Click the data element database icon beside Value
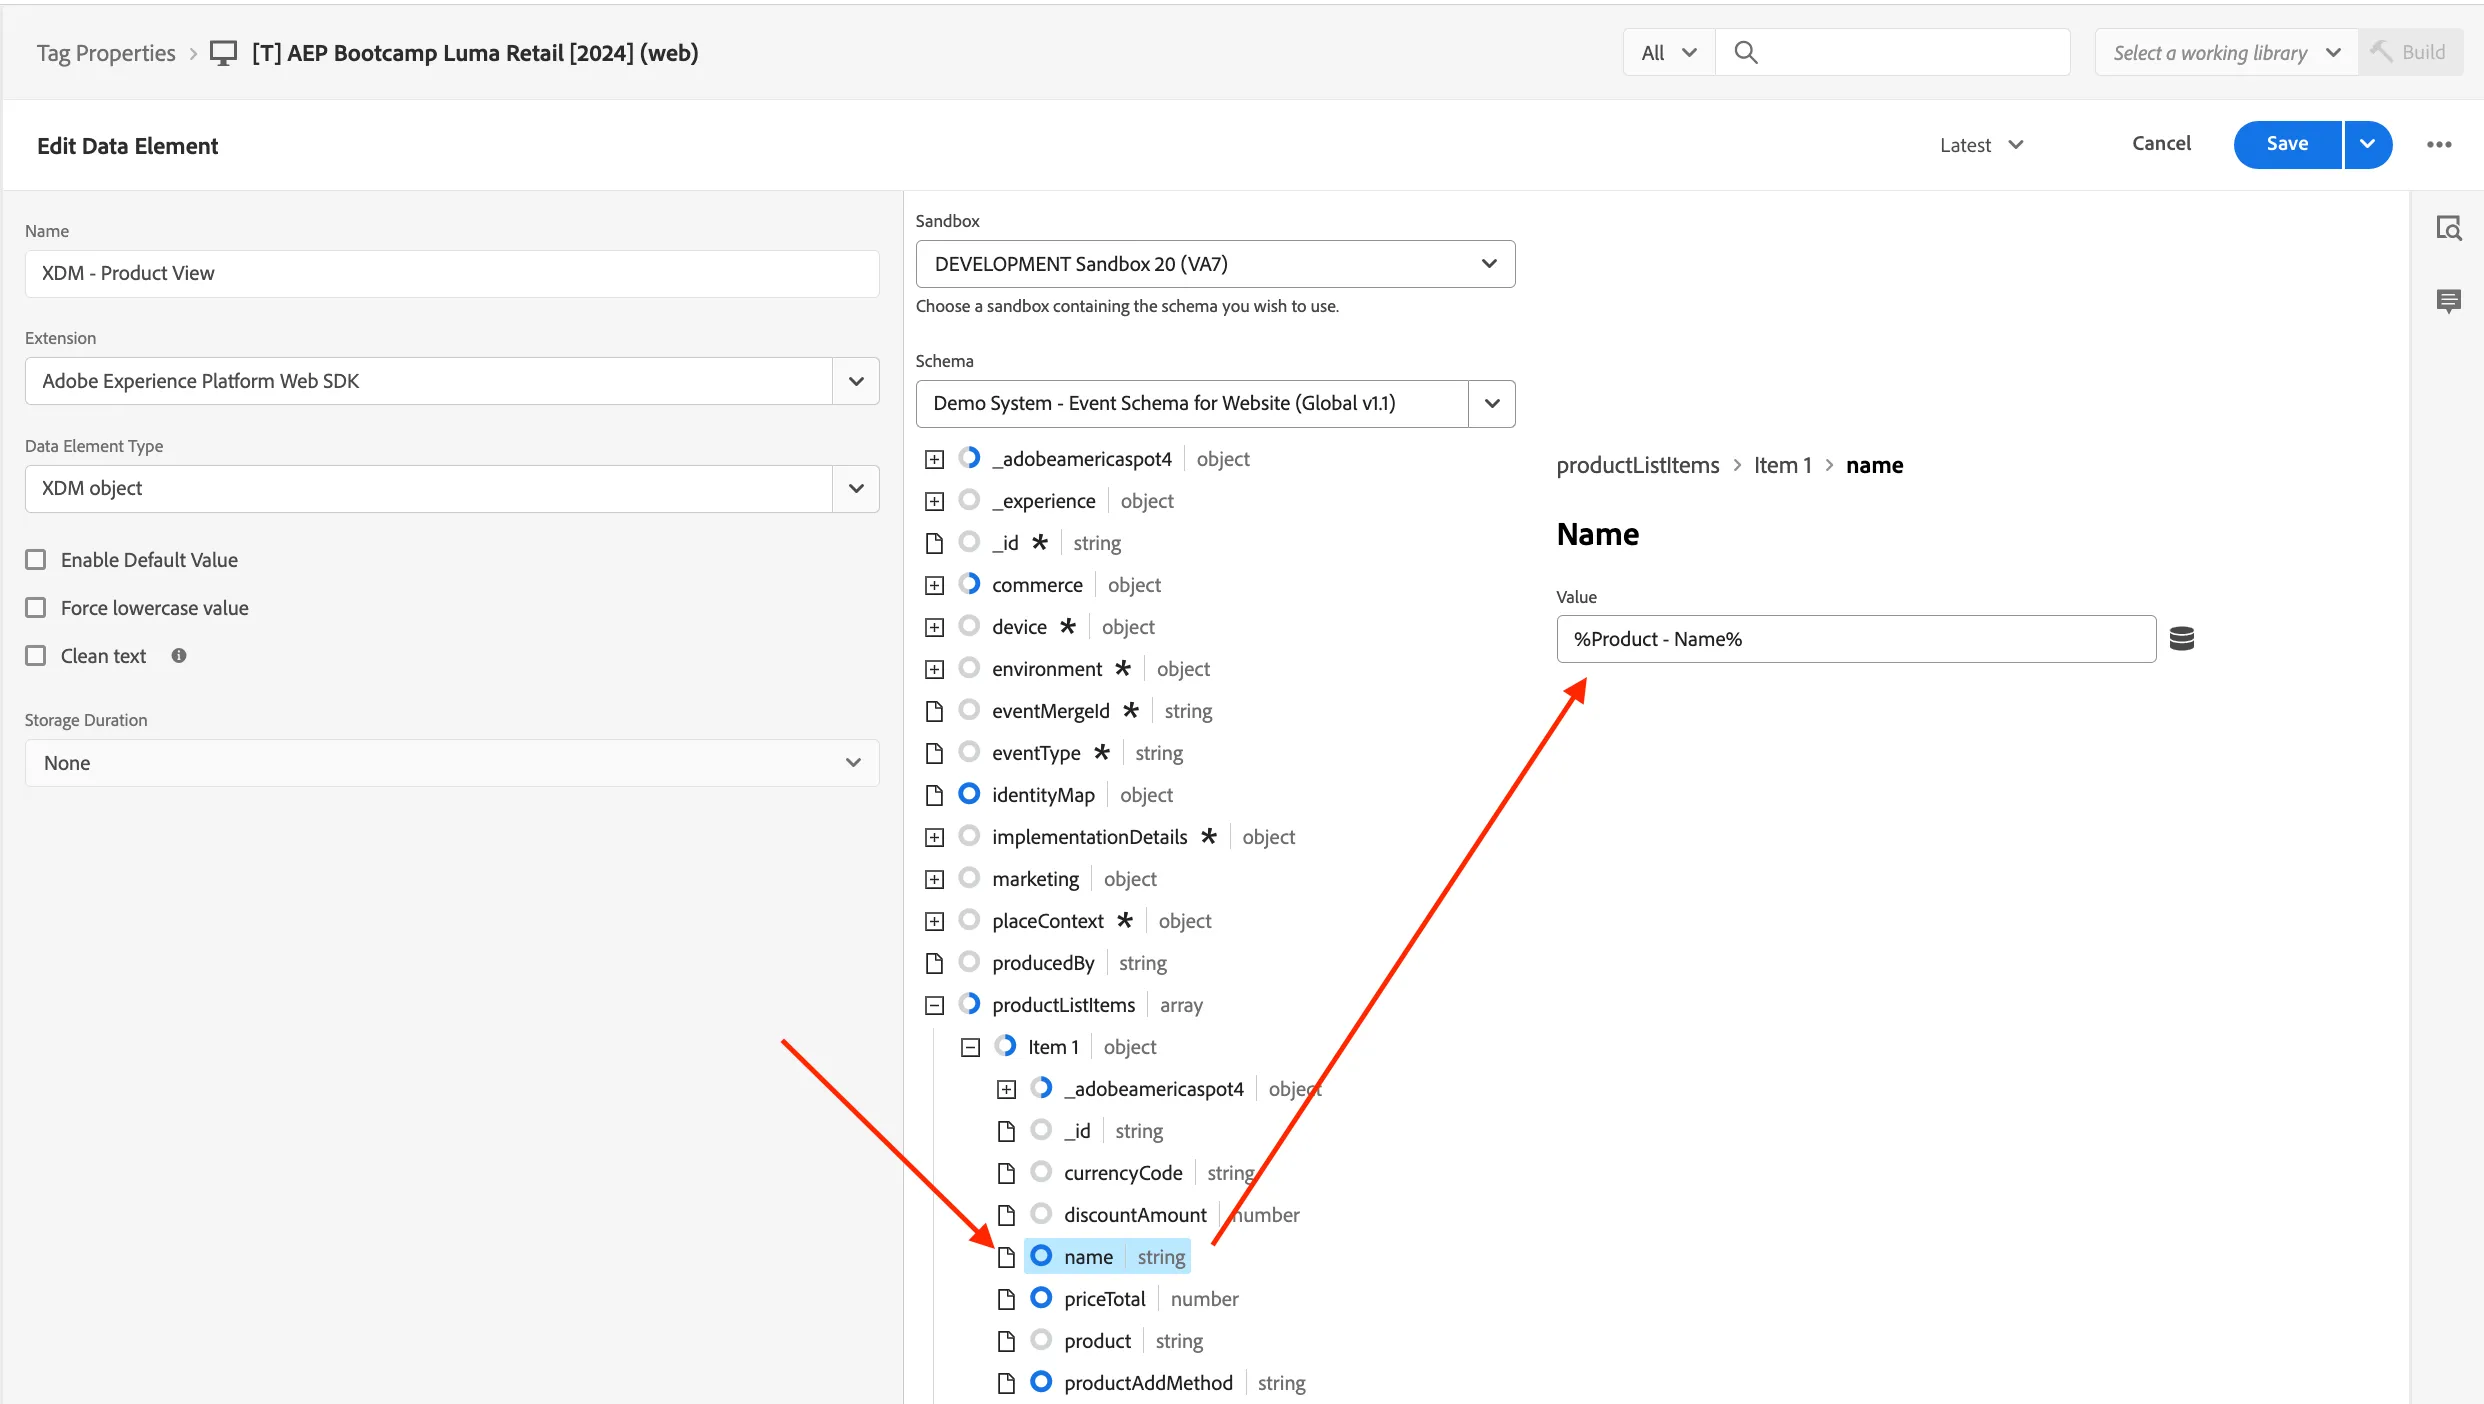Viewport: 2484px width, 1404px height. pyautogui.click(x=2181, y=638)
